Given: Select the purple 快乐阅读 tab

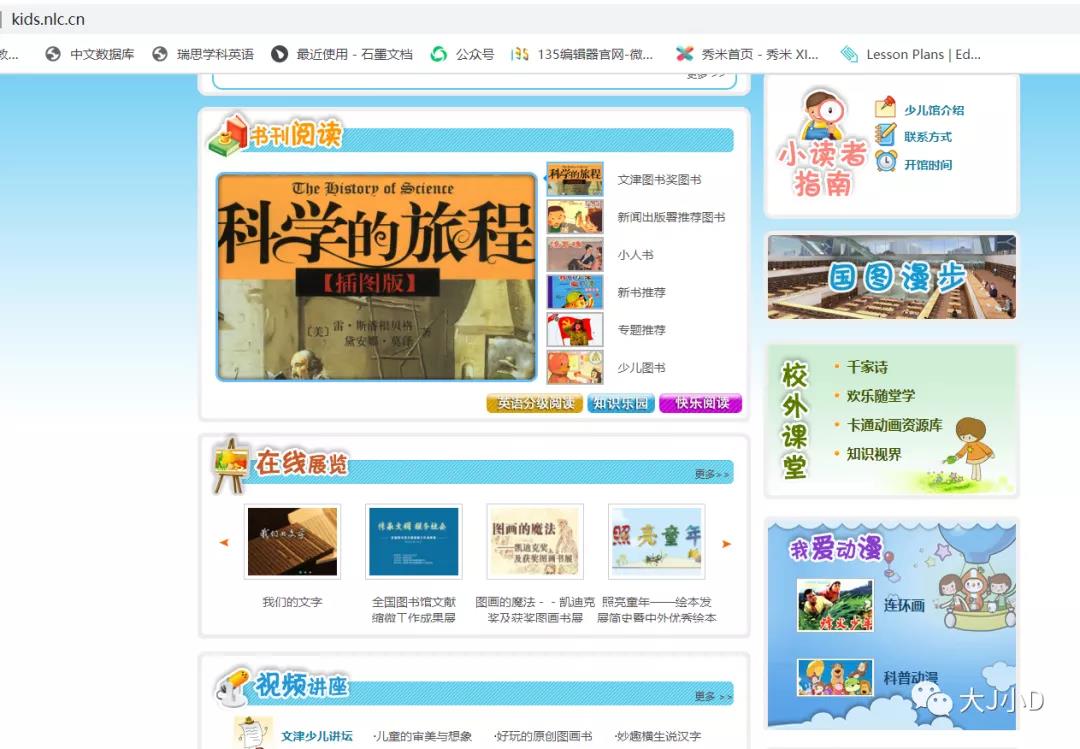Looking at the screenshot, I should (701, 404).
